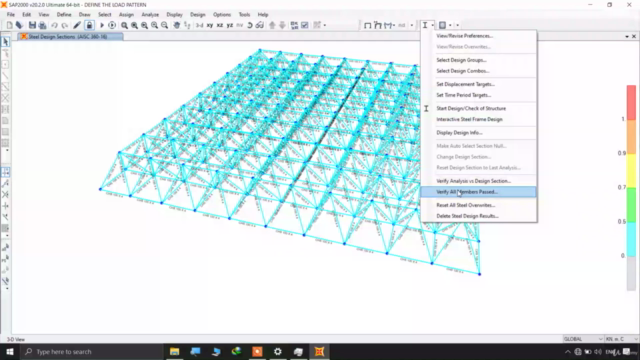Toggle the lock/unlock model padlock icon

click(x=89, y=25)
